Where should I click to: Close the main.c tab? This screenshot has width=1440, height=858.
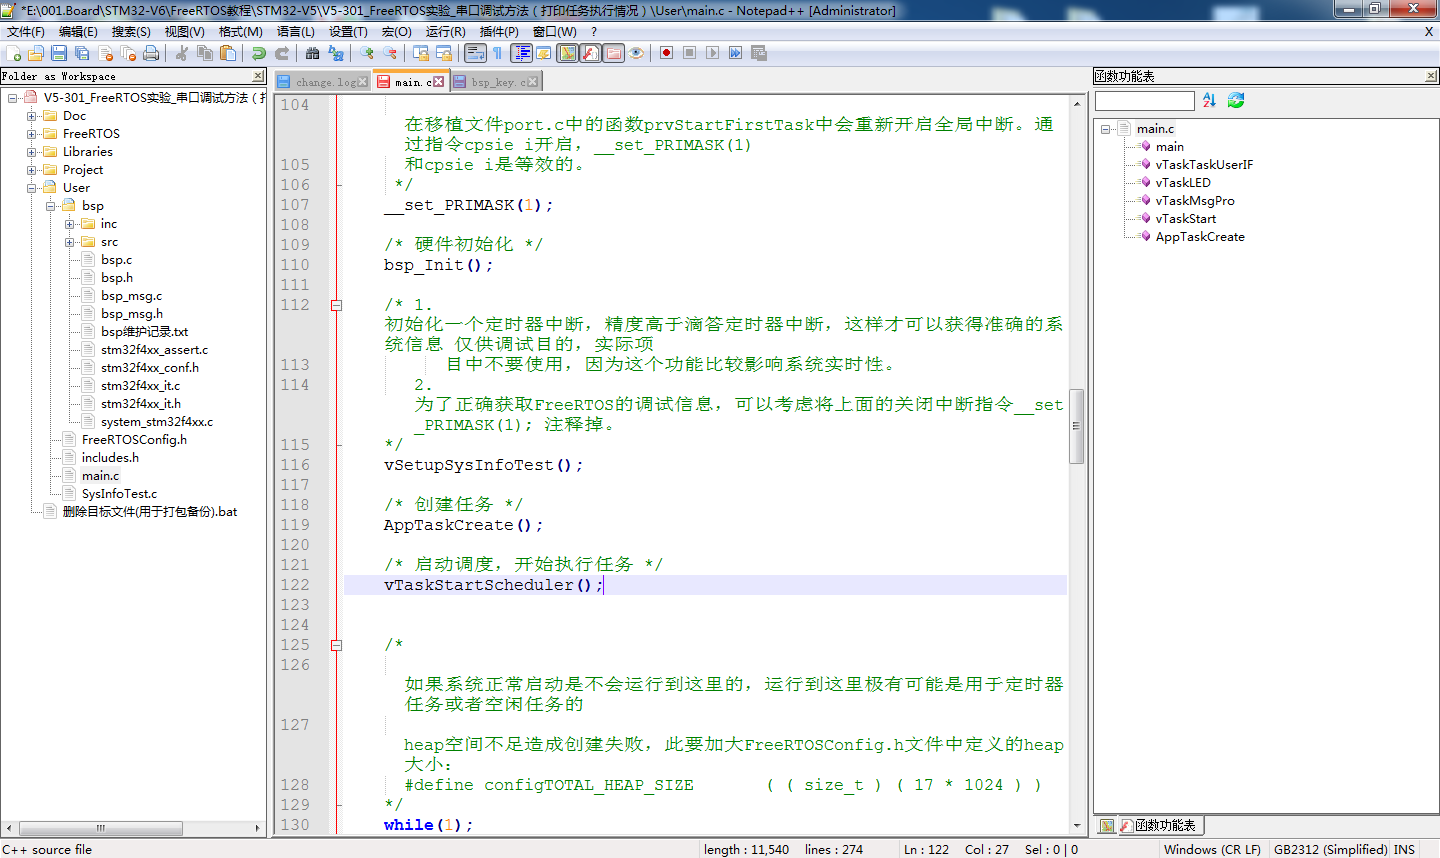[x=438, y=82]
